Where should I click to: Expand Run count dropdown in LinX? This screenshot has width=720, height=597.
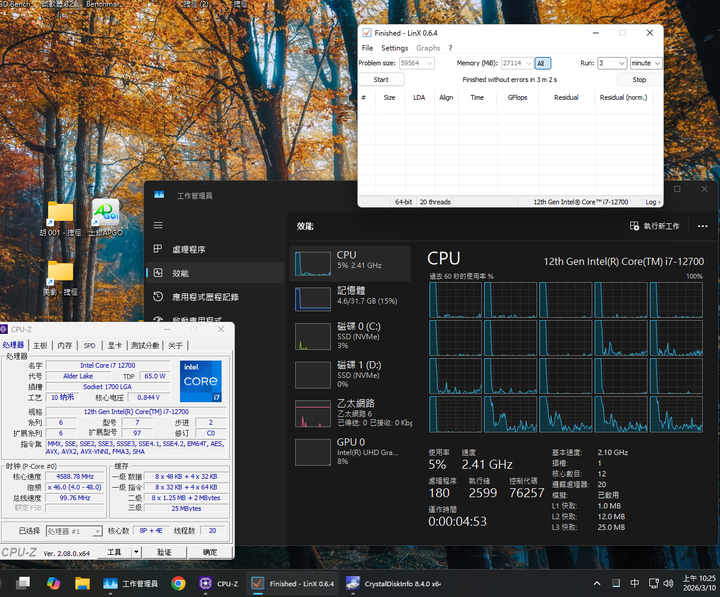pyautogui.click(x=622, y=63)
